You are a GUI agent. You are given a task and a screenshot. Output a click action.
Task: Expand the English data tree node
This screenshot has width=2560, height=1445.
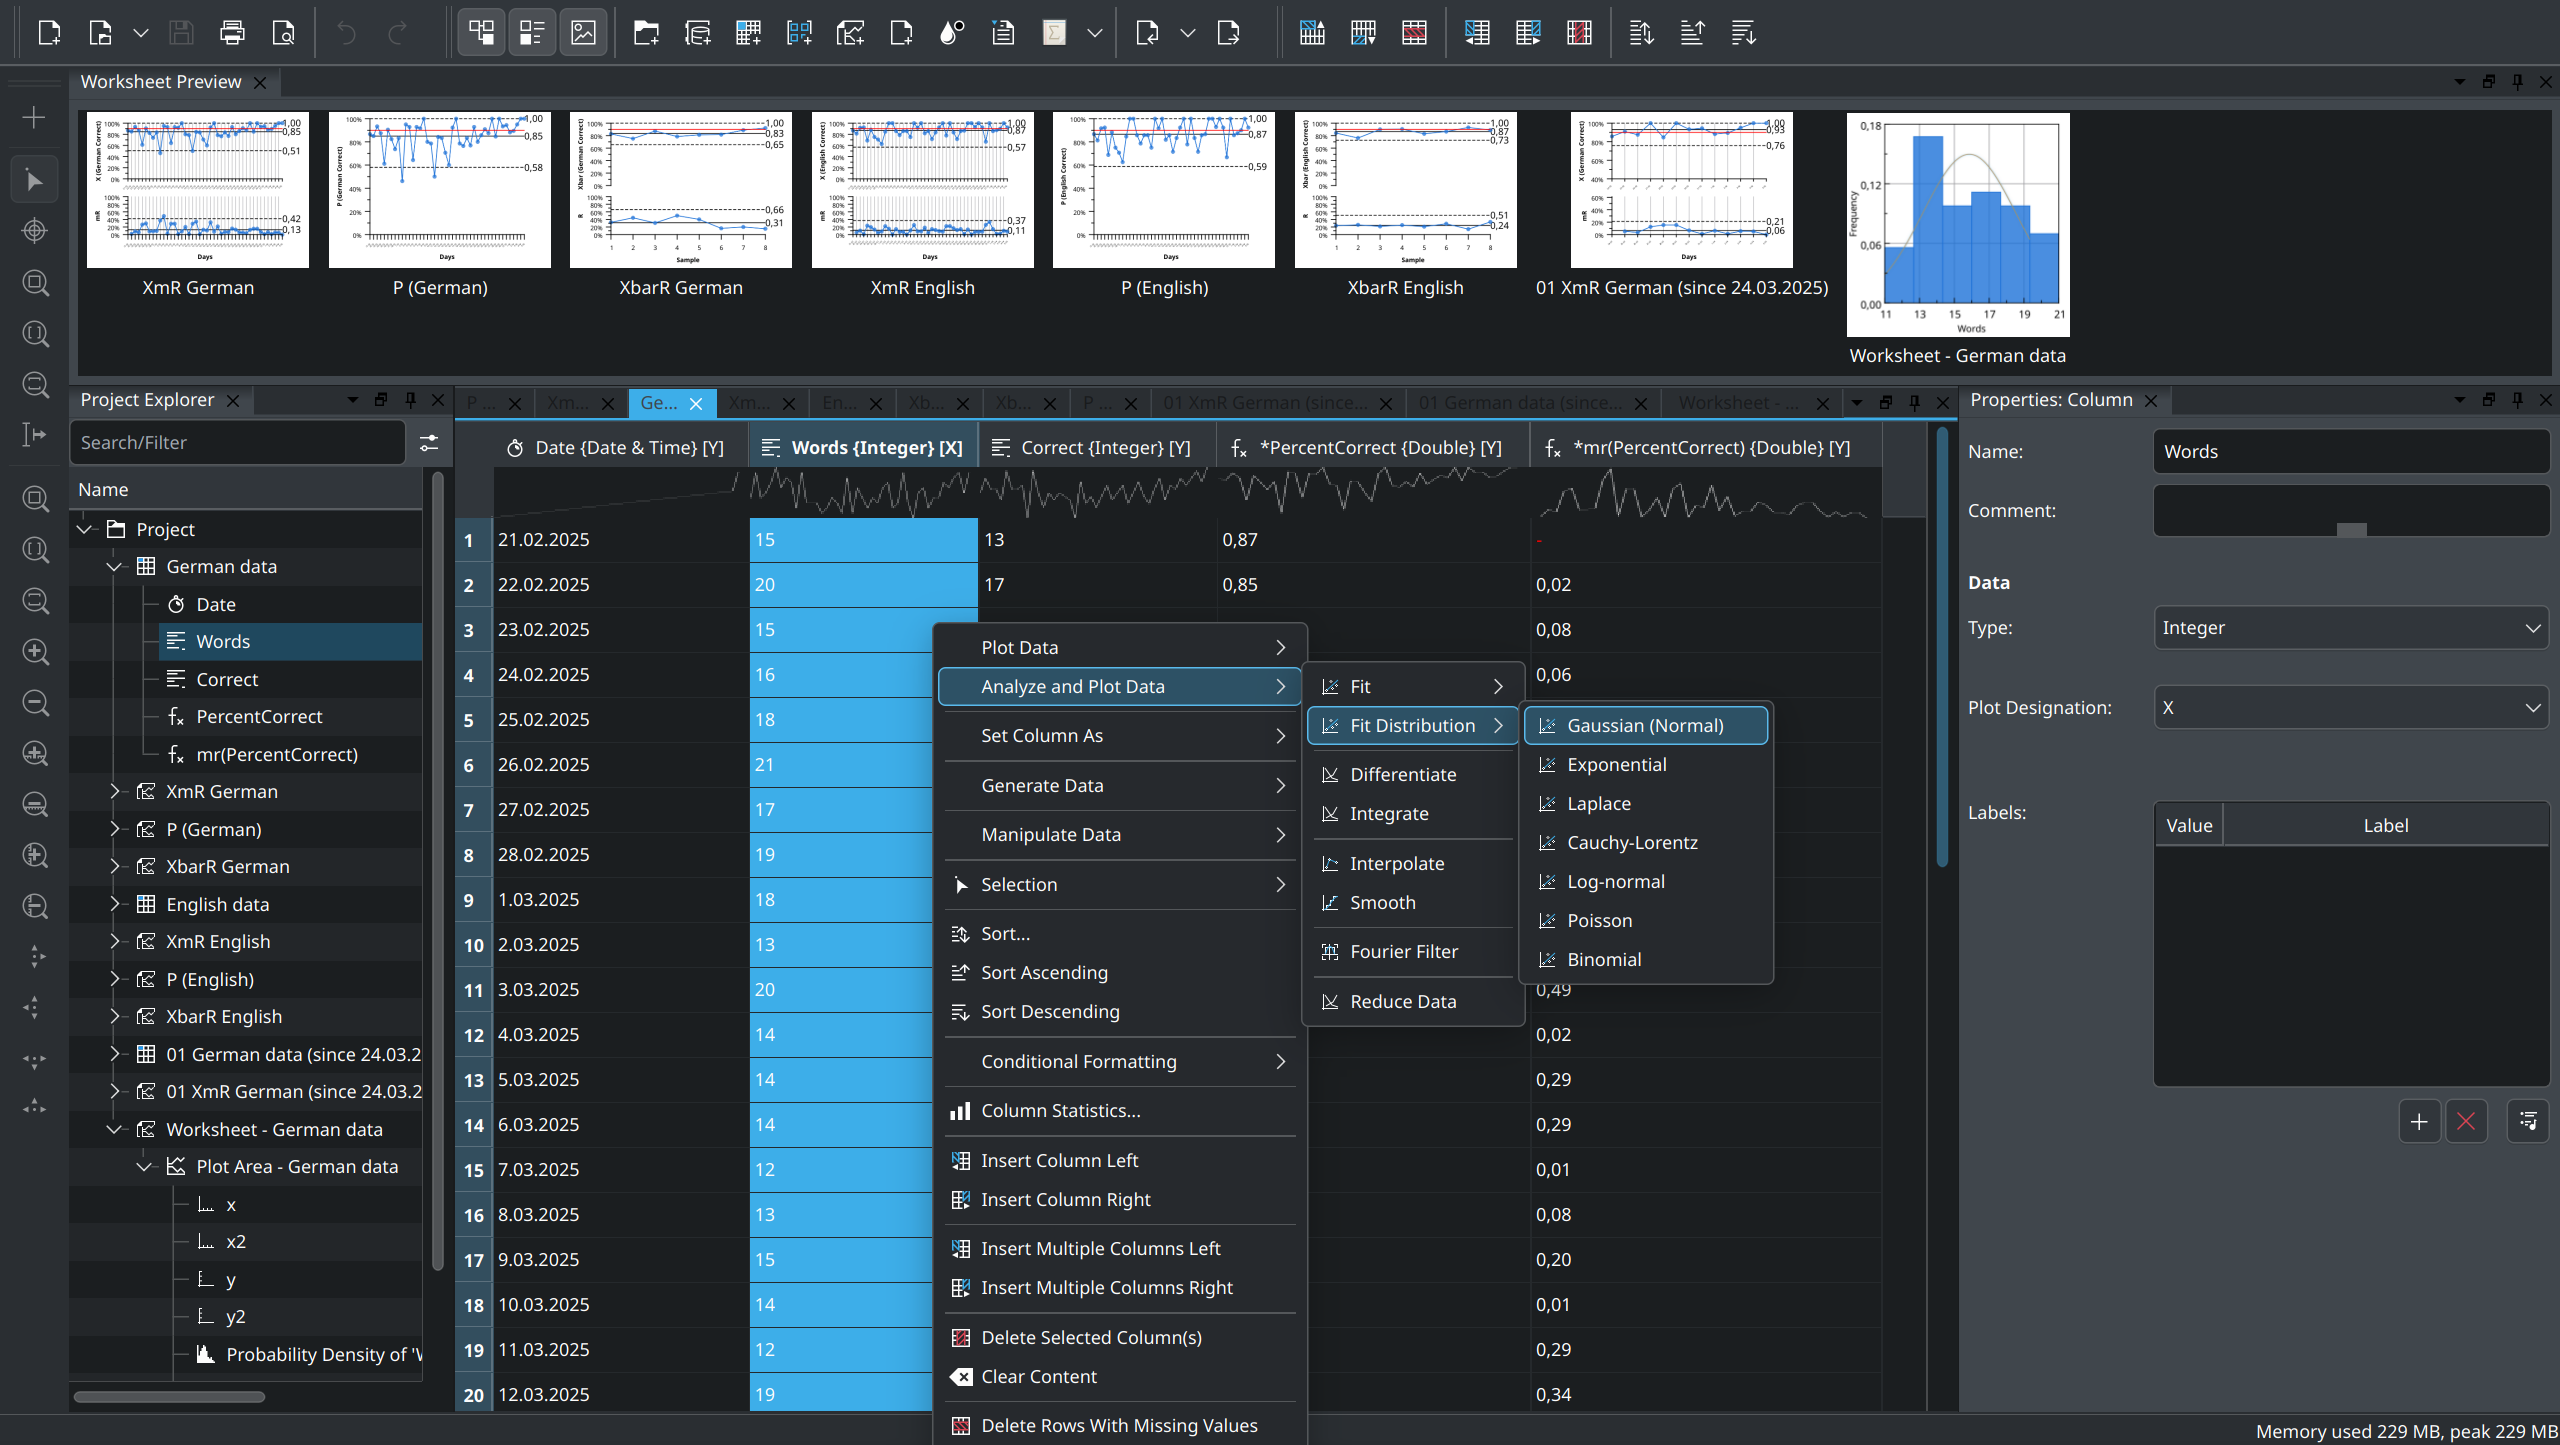click(114, 904)
